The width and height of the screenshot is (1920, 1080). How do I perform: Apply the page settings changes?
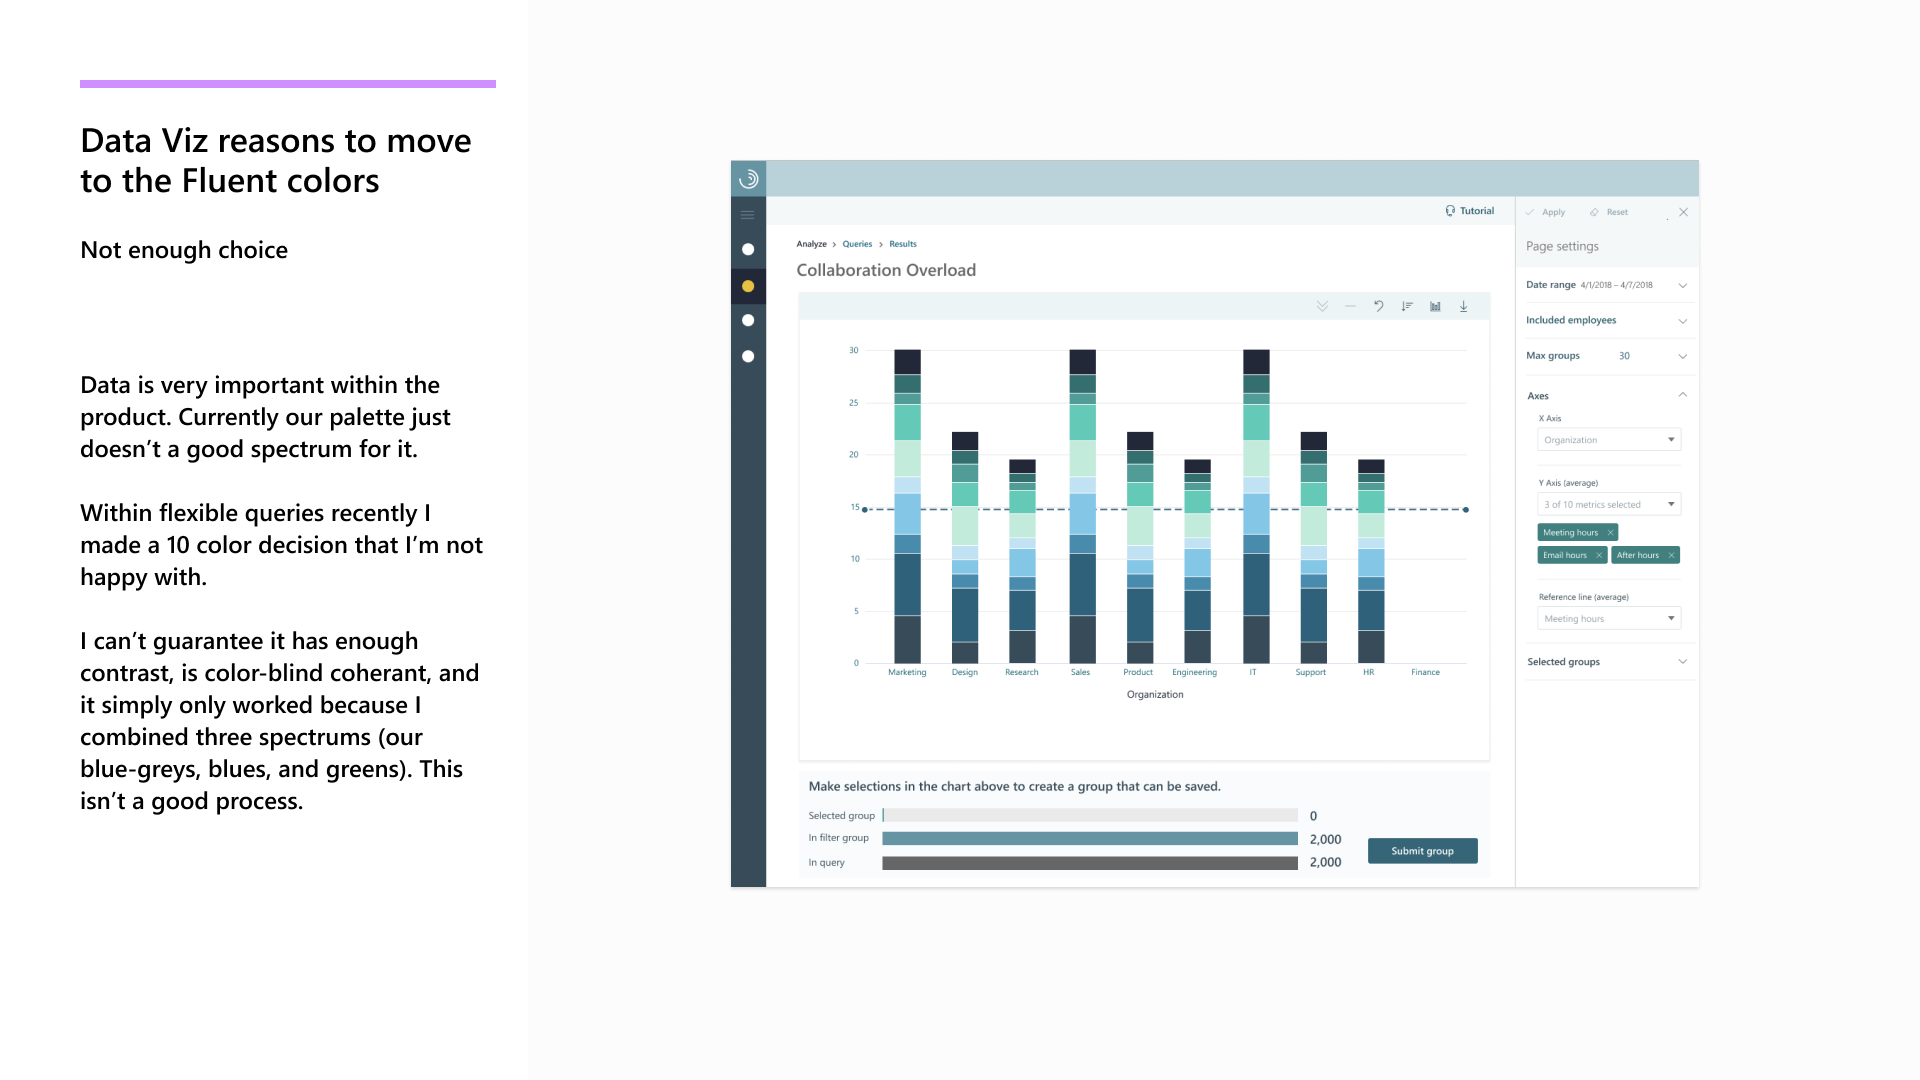(1548, 212)
